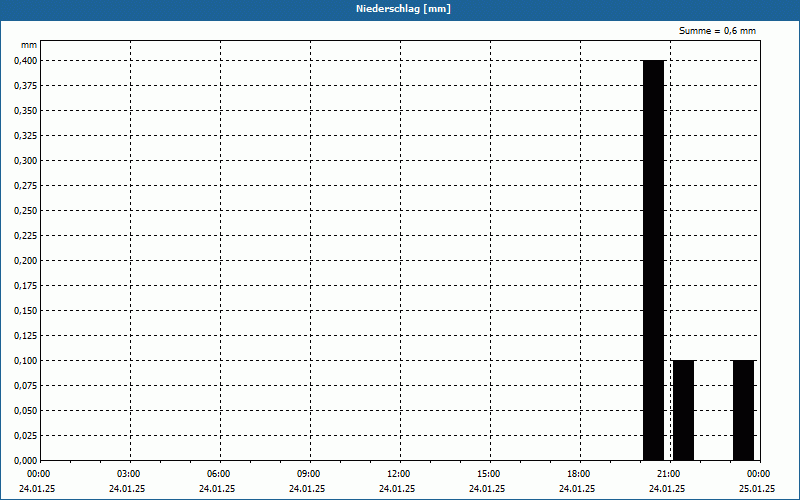This screenshot has width=800, height=500.
Task: Click the 24.01.25 date under 12:00
Action: (397, 489)
